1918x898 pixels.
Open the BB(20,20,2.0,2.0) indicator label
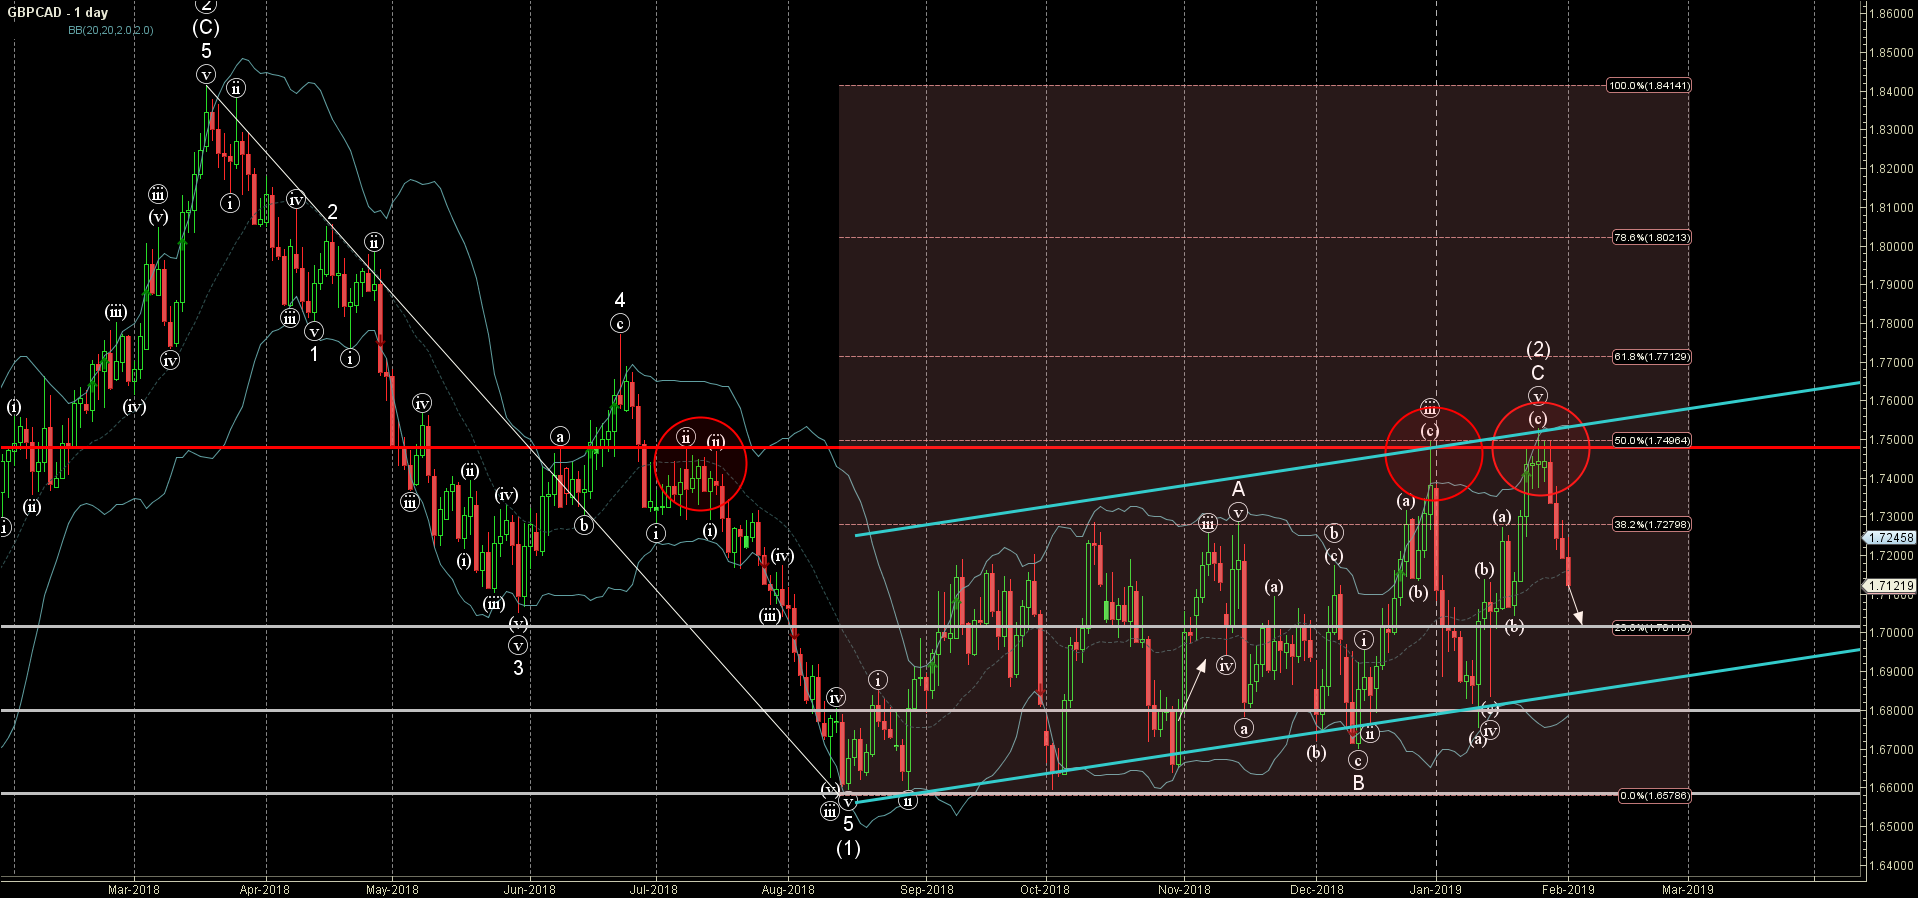point(110,30)
